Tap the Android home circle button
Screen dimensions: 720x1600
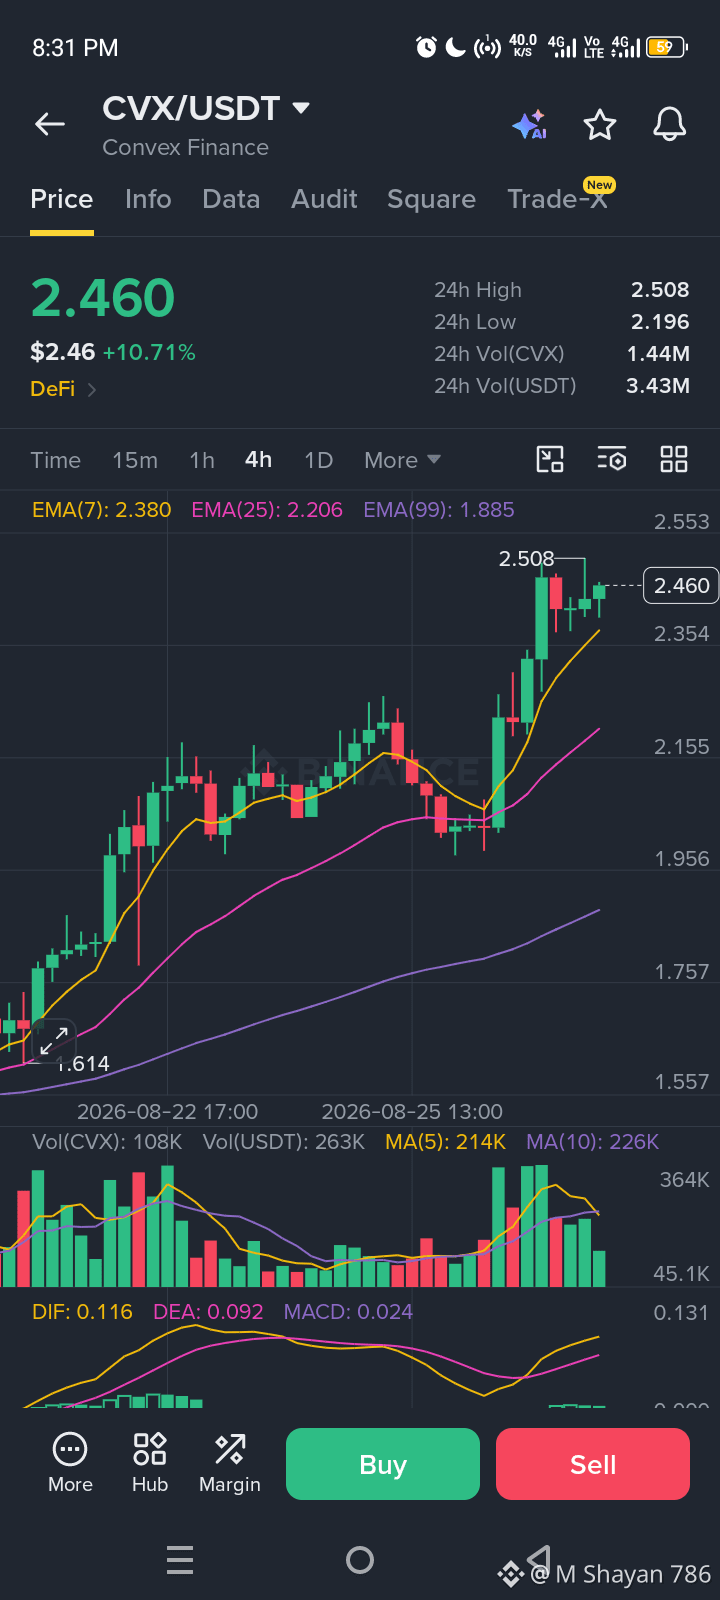[x=360, y=1560]
